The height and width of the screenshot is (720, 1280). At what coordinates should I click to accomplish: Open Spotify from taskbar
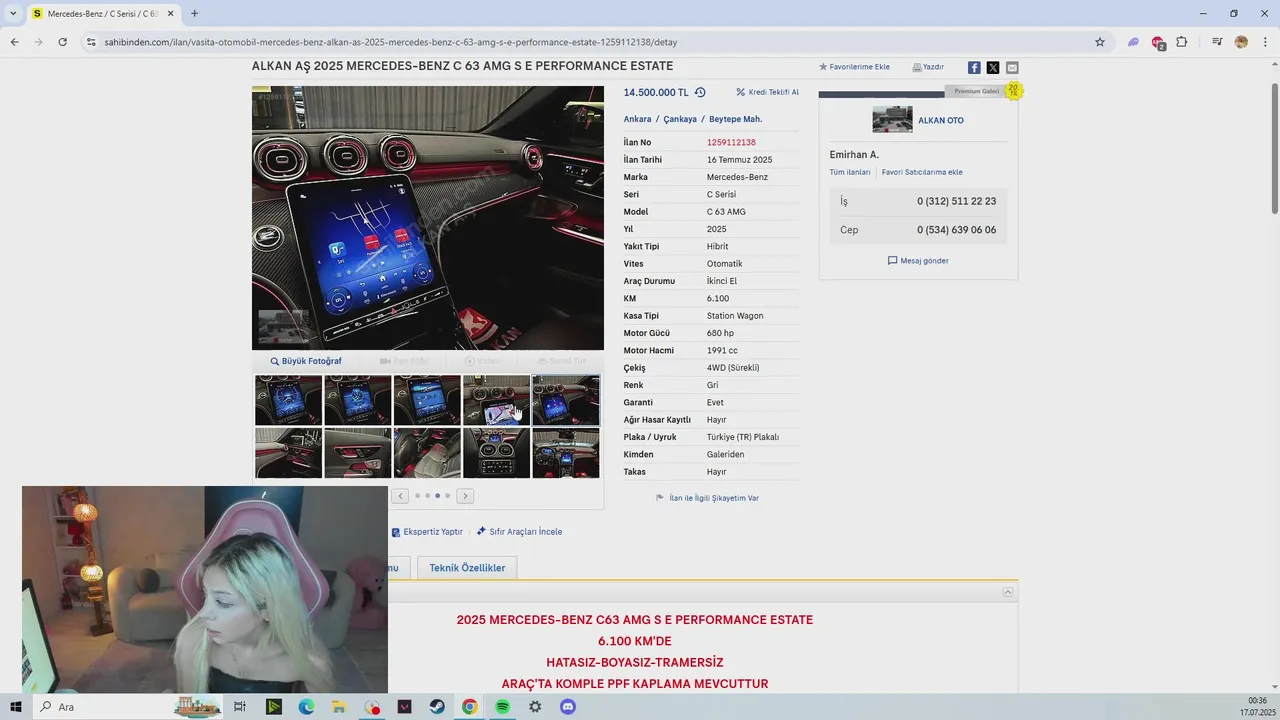[503, 707]
